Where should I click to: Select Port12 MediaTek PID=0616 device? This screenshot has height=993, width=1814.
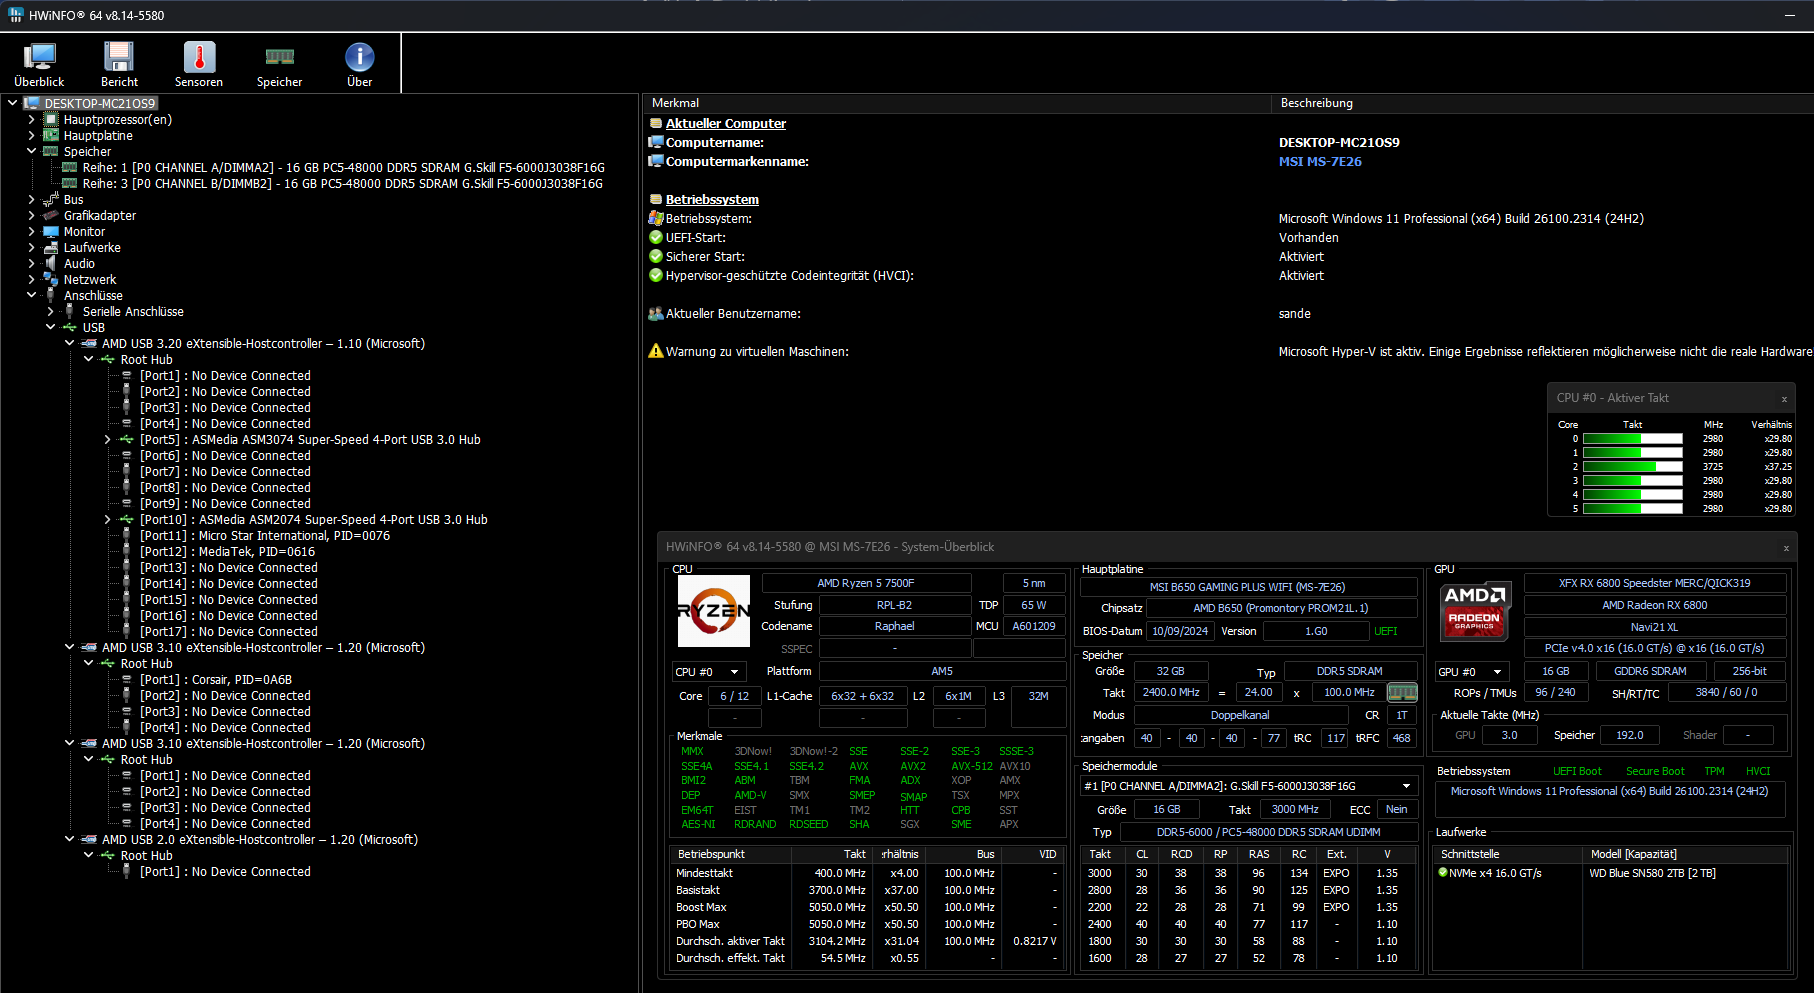click(x=228, y=552)
